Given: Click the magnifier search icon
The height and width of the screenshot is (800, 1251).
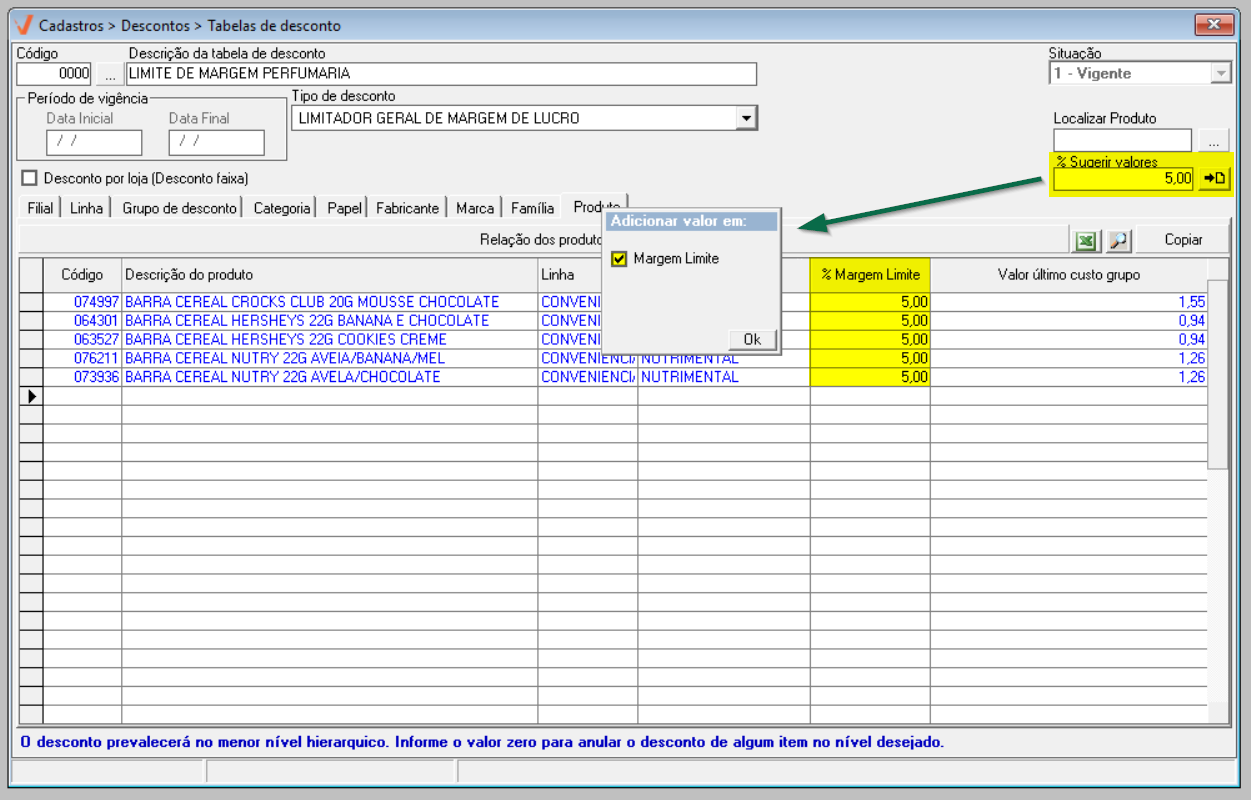Looking at the screenshot, I should (x=1117, y=240).
